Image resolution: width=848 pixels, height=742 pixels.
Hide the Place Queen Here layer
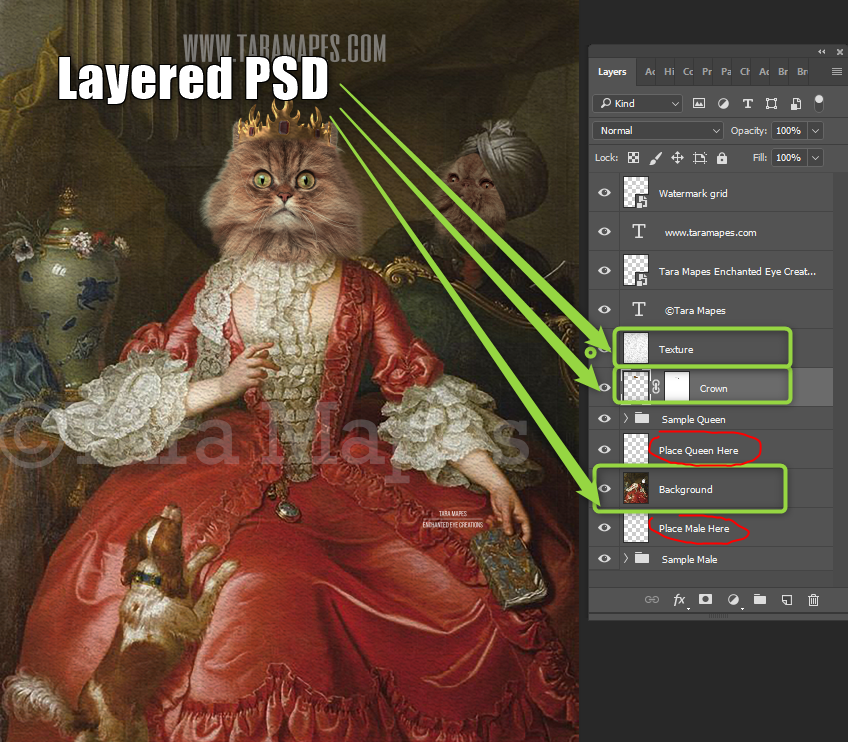pyautogui.click(x=604, y=449)
